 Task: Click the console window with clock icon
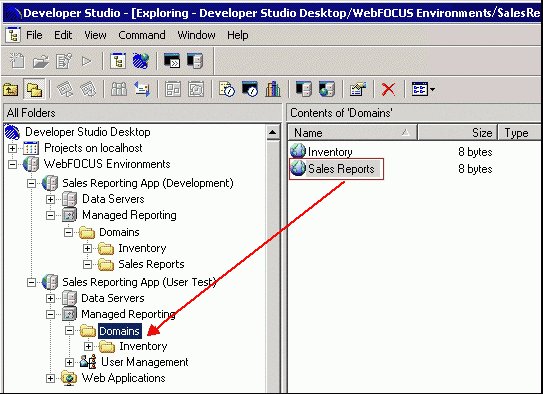(250, 89)
